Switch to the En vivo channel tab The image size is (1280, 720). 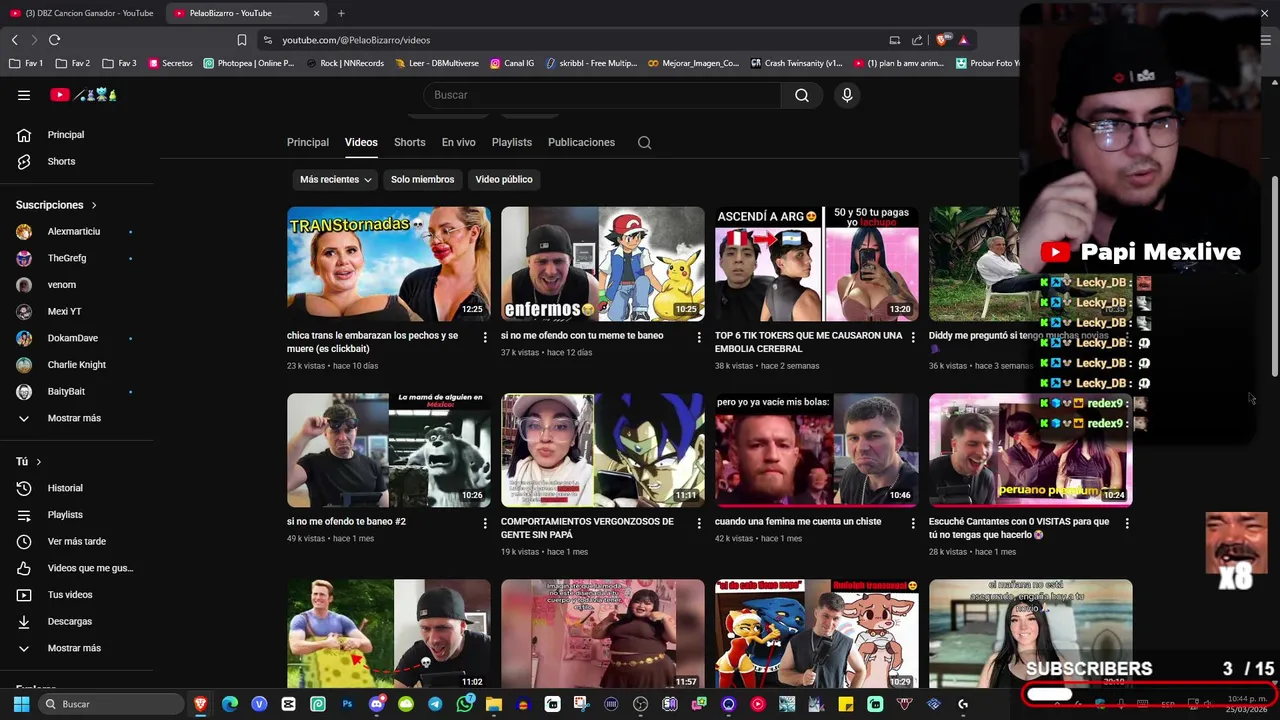coord(459,142)
